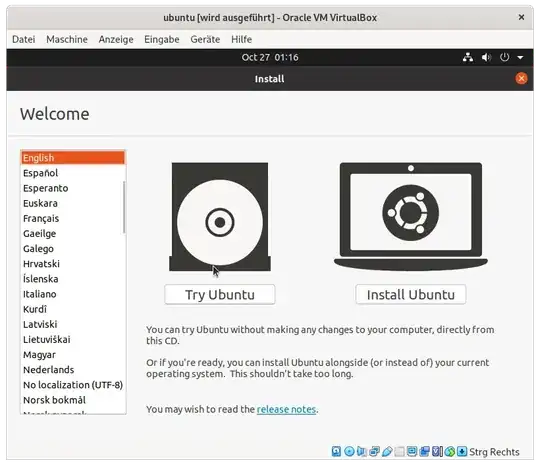The width and height of the screenshot is (540, 466).
Task: Select Kurdî in the language list
Action: pyautogui.click(x=73, y=309)
